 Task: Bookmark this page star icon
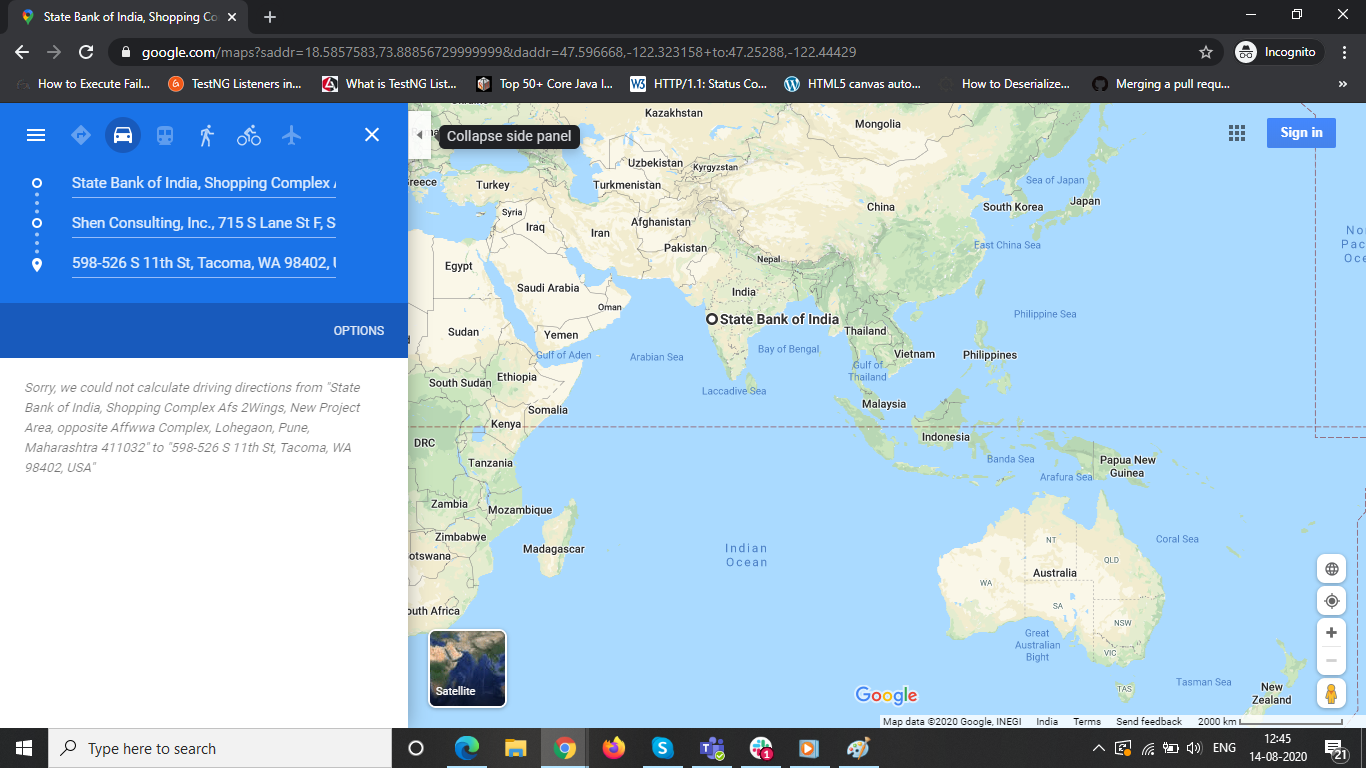click(x=1206, y=52)
